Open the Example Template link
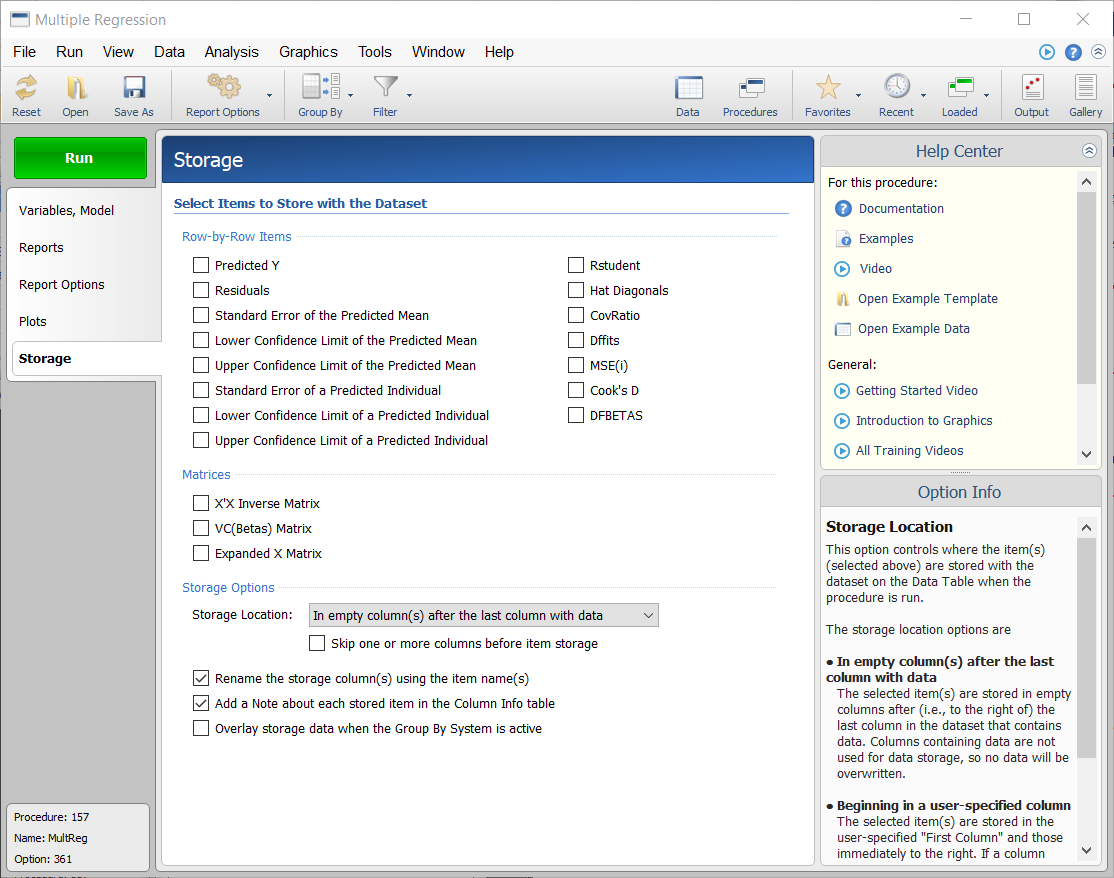Image resolution: width=1114 pixels, height=878 pixels. (x=926, y=298)
